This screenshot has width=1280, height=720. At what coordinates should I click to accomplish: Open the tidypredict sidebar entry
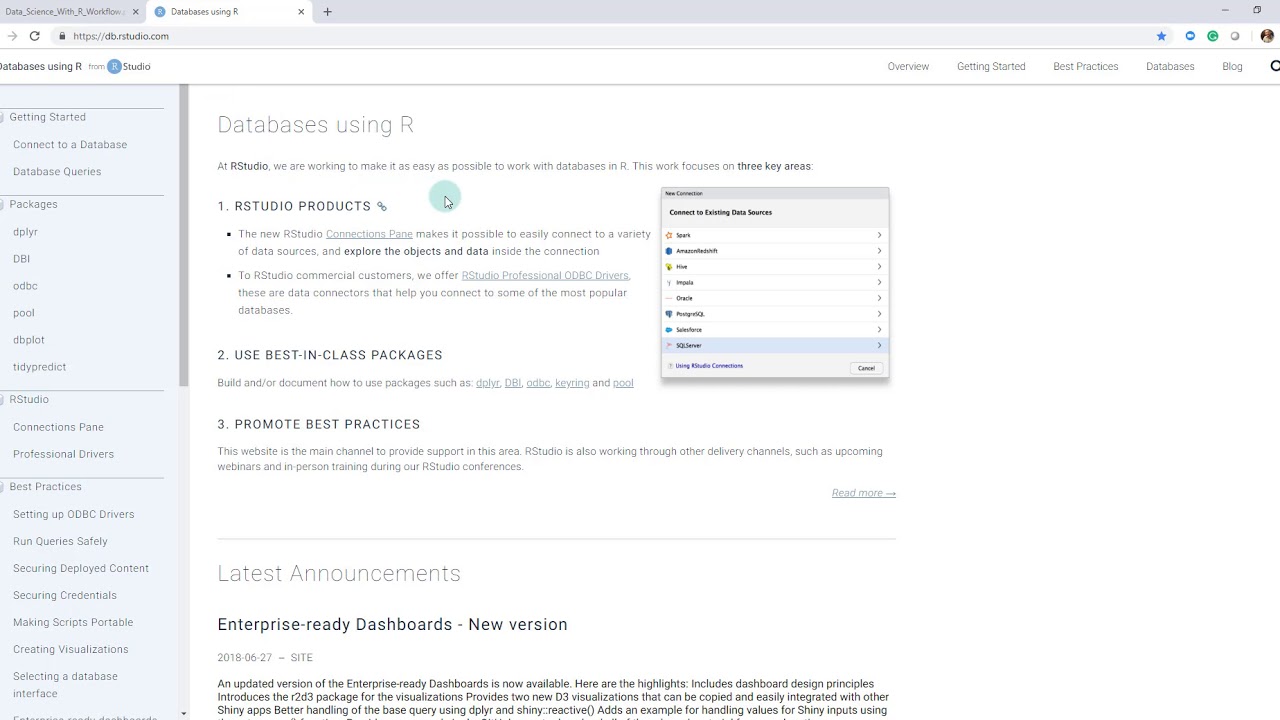pos(39,367)
